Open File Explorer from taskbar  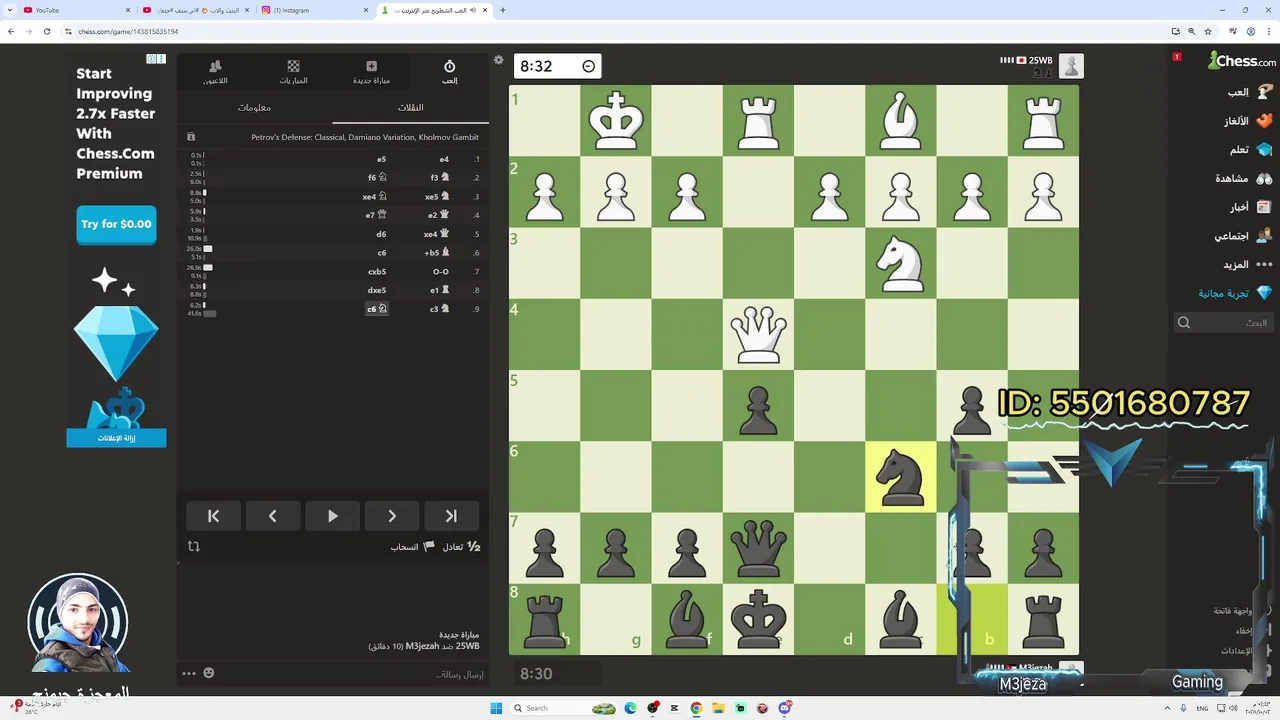pyautogui.click(x=718, y=708)
